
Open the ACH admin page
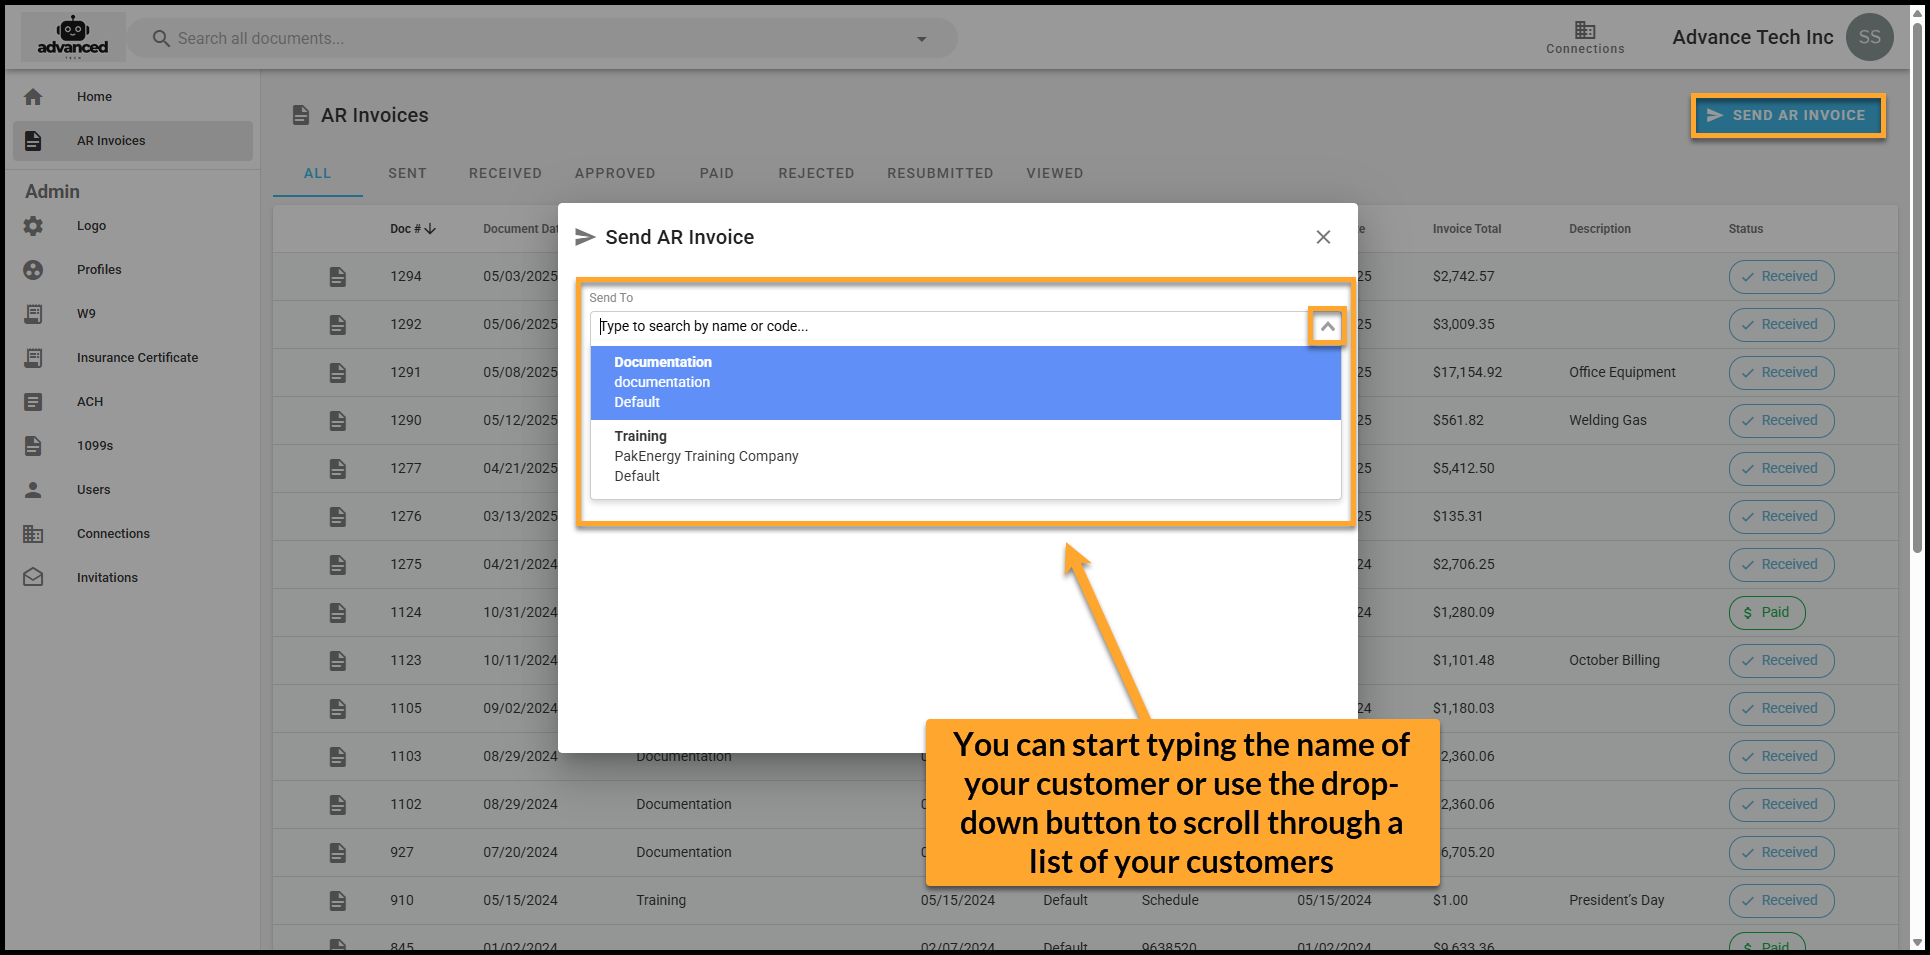[x=133, y=402]
